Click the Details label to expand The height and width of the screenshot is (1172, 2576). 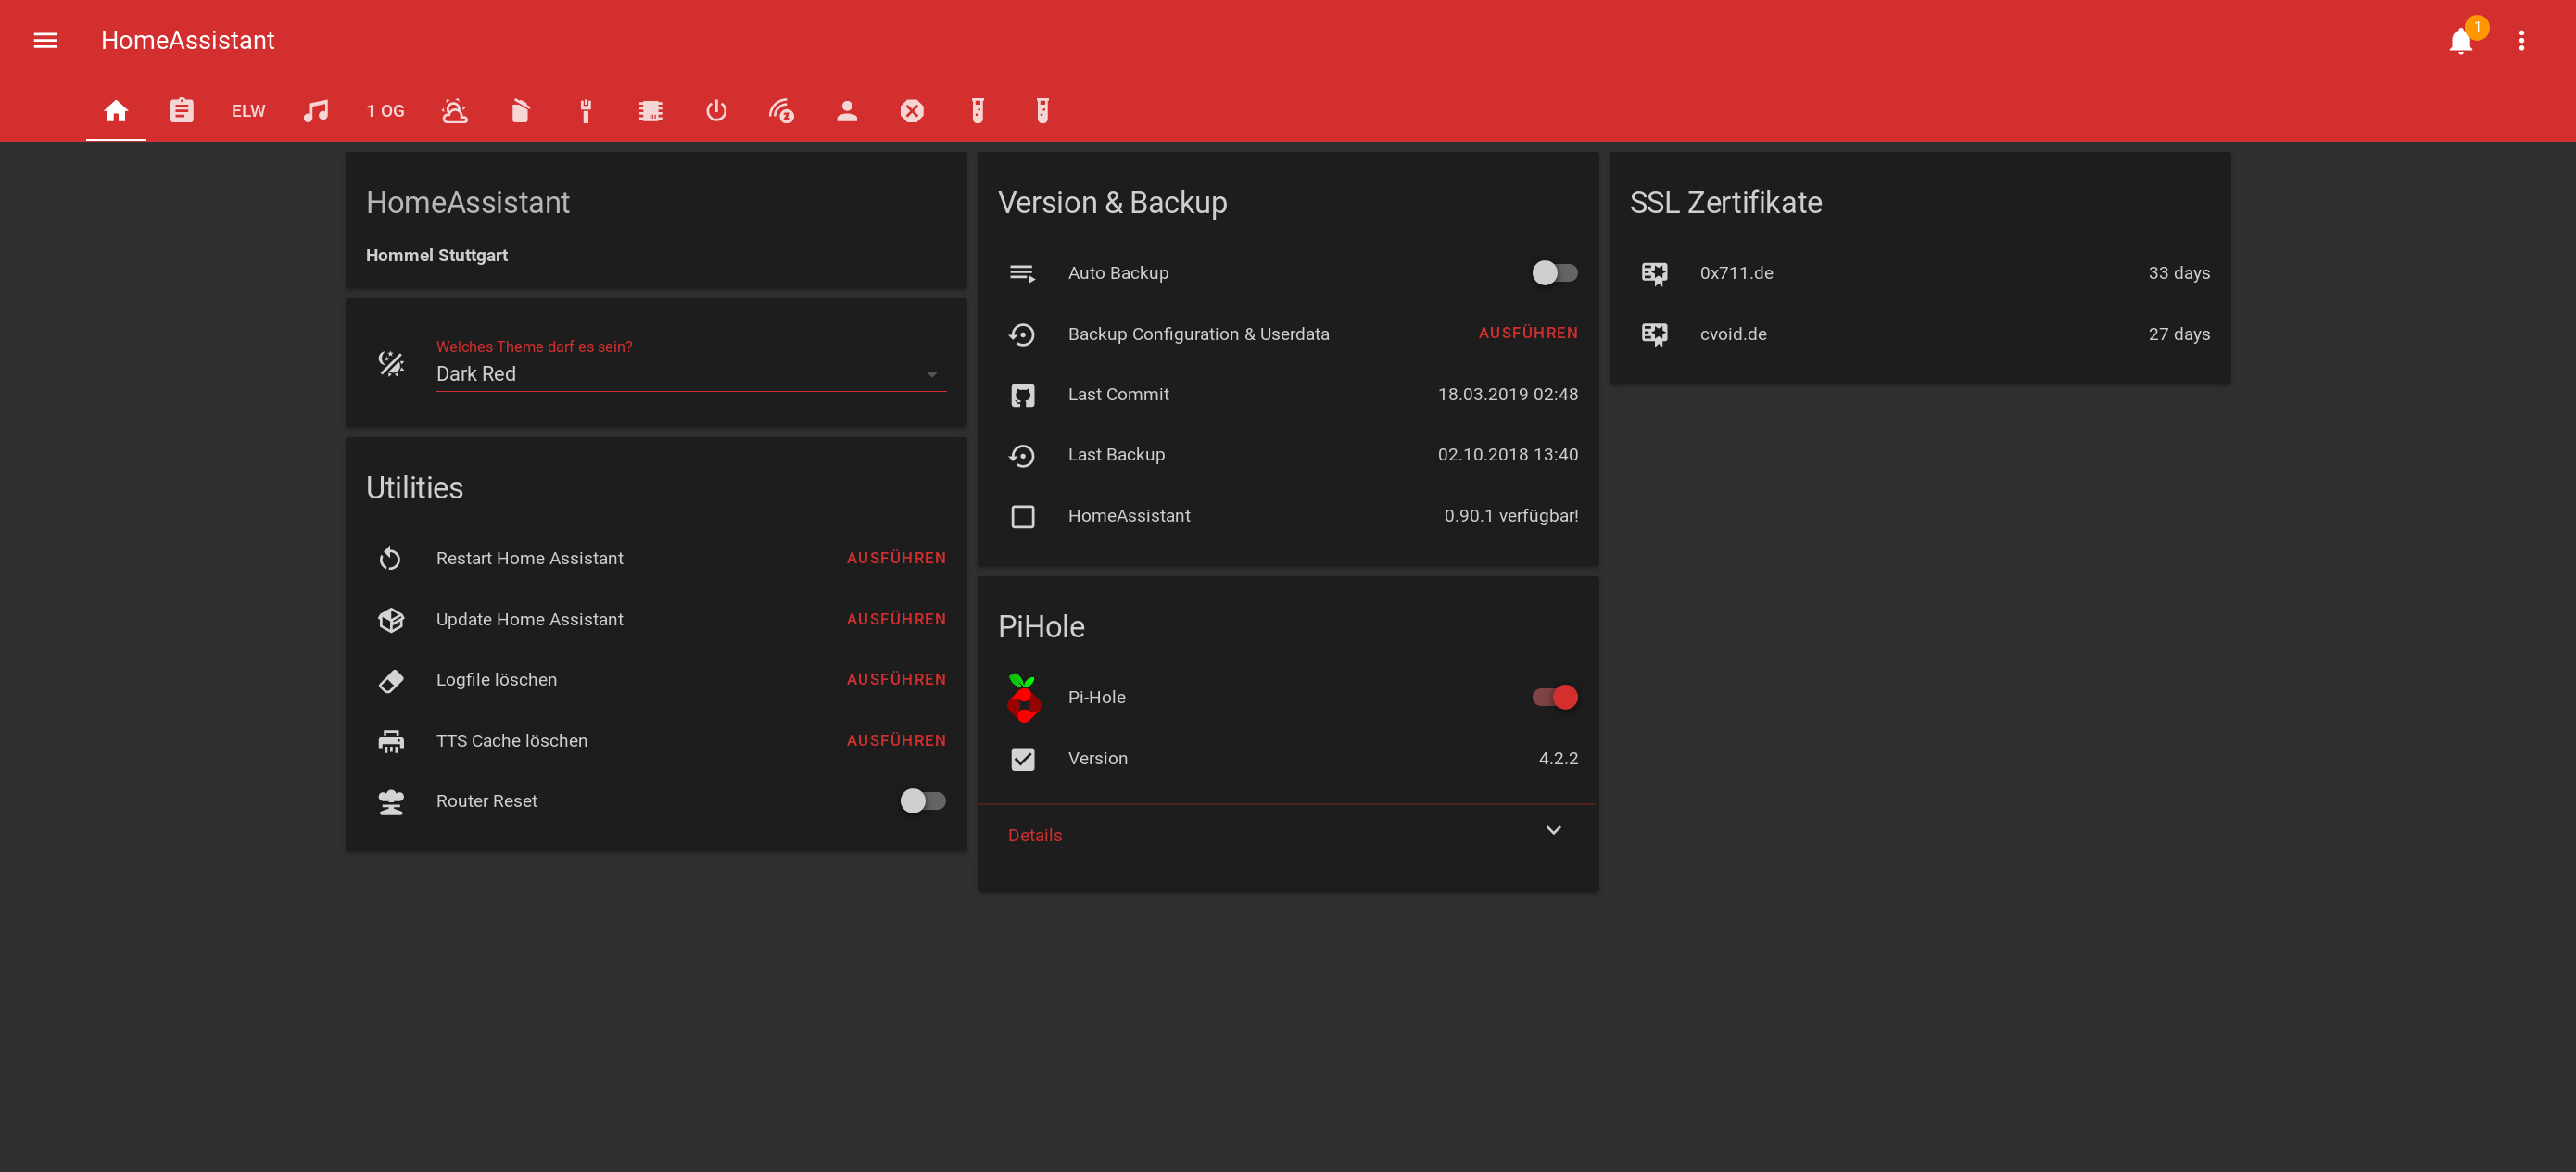pyautogui.click(x=1034, y=835)
